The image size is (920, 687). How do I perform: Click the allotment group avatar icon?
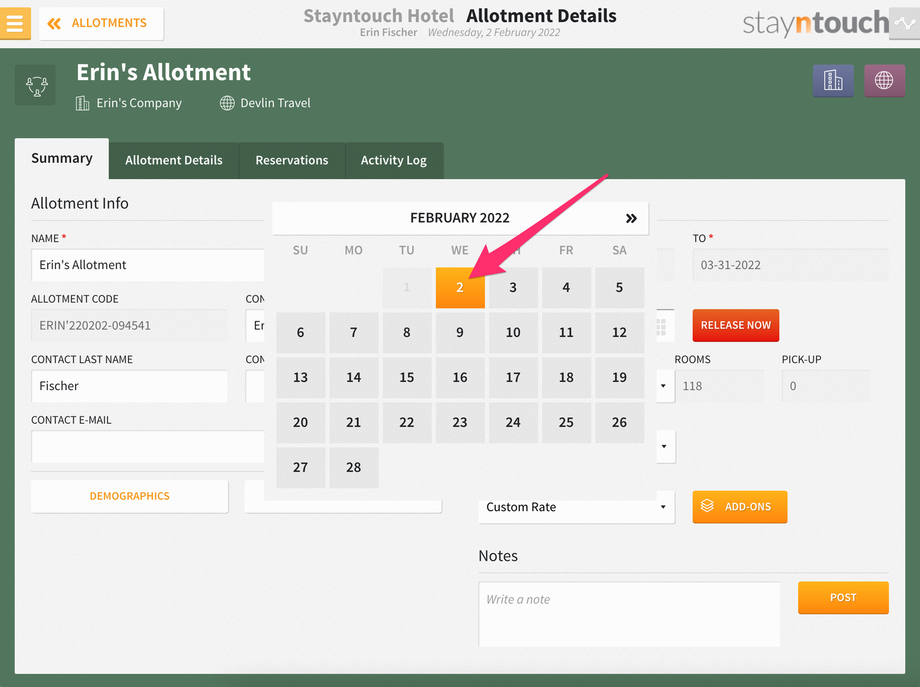pos(36,86)
